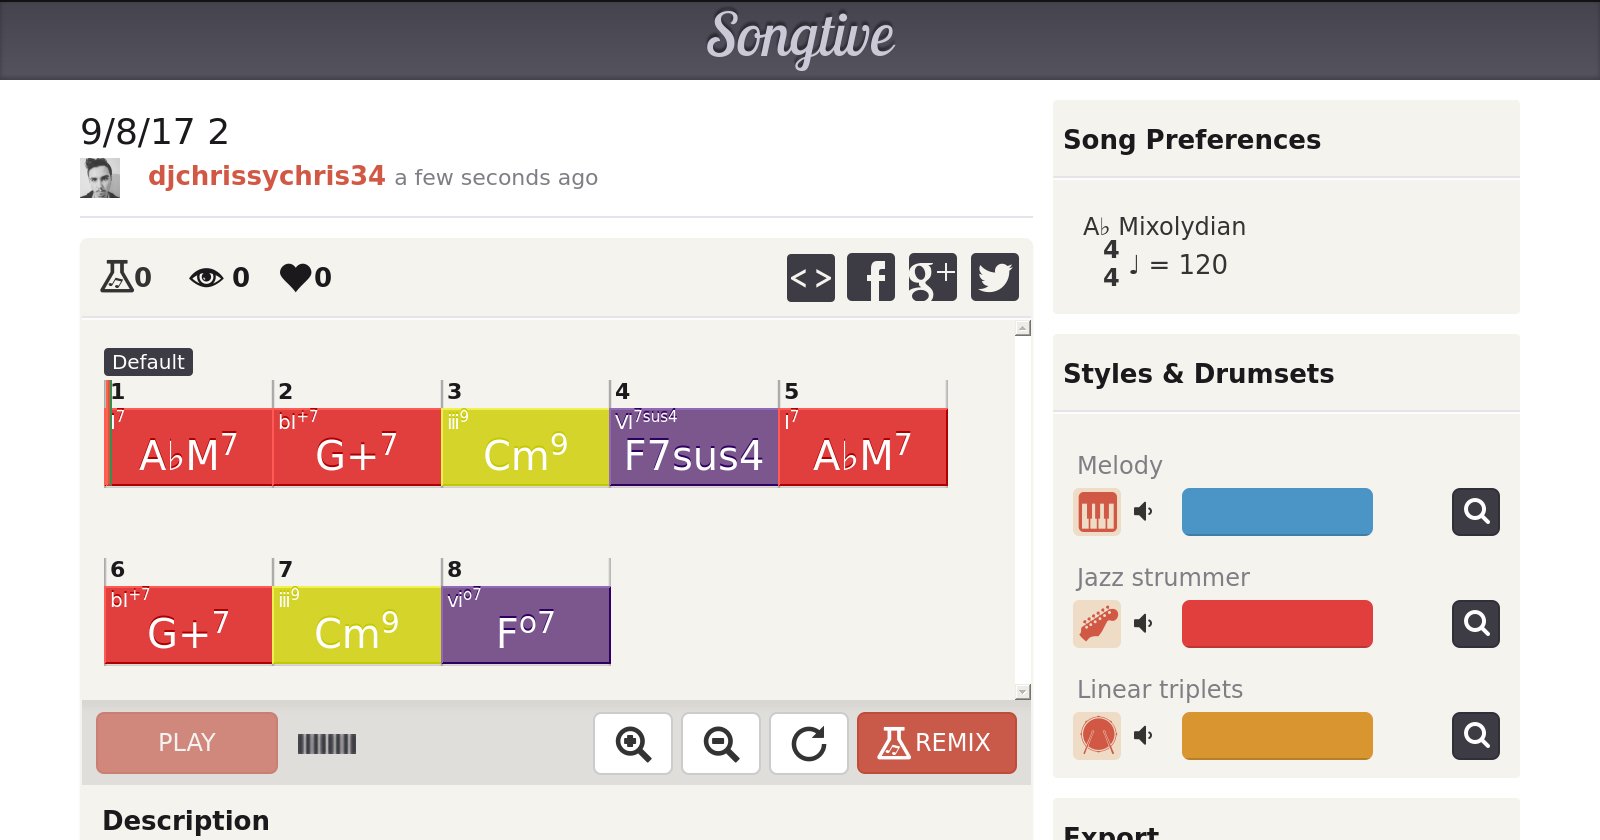Screen dimensions: 1600x840
Task: Click the REMIX button
Action: (936, 743)
